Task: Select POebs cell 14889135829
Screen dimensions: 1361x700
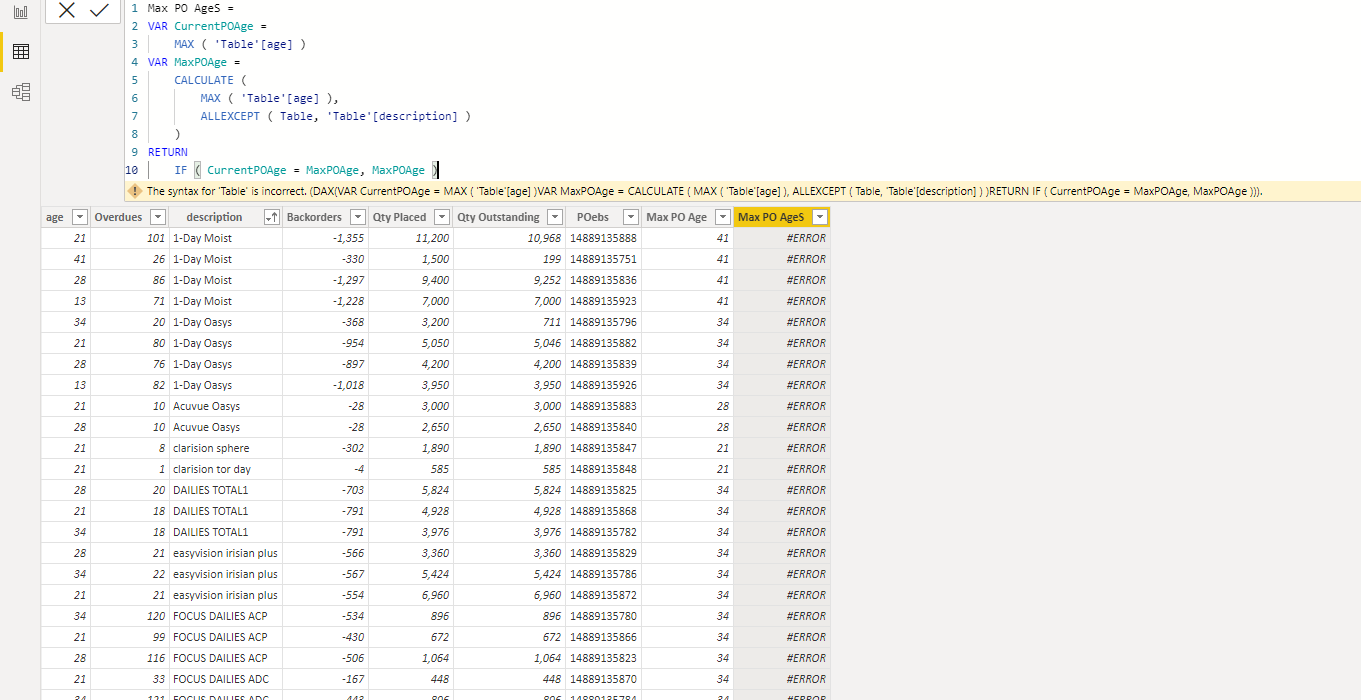Action: 603,553
